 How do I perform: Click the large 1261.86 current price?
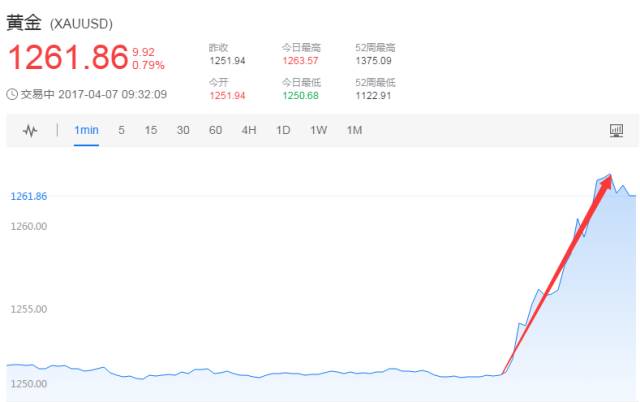tap(67, 57)
